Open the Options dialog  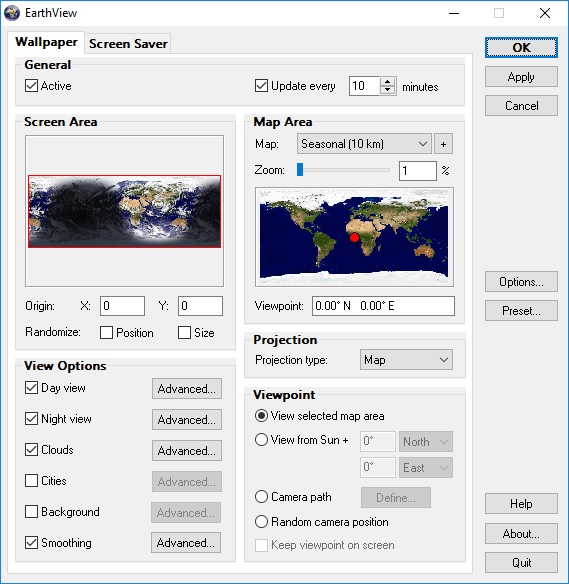[x=521, y=282]
